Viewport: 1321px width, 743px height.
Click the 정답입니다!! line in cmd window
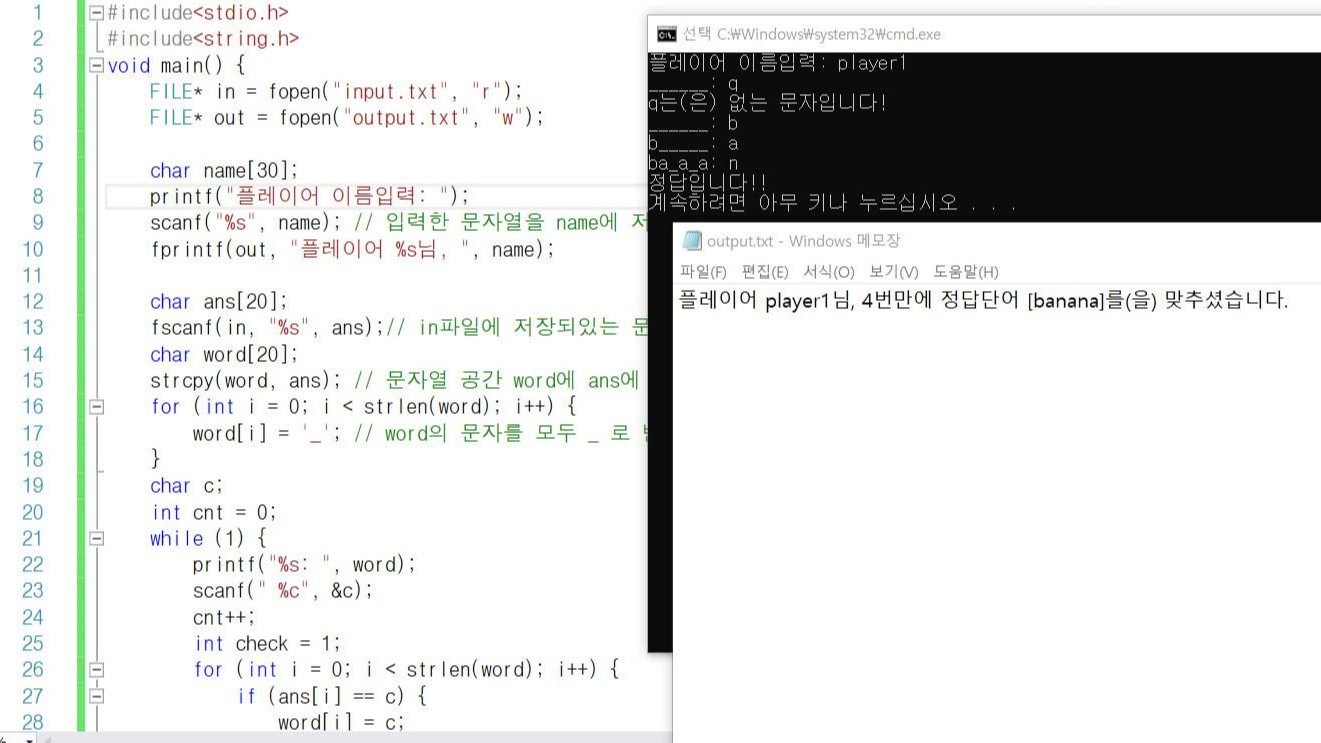708,182
